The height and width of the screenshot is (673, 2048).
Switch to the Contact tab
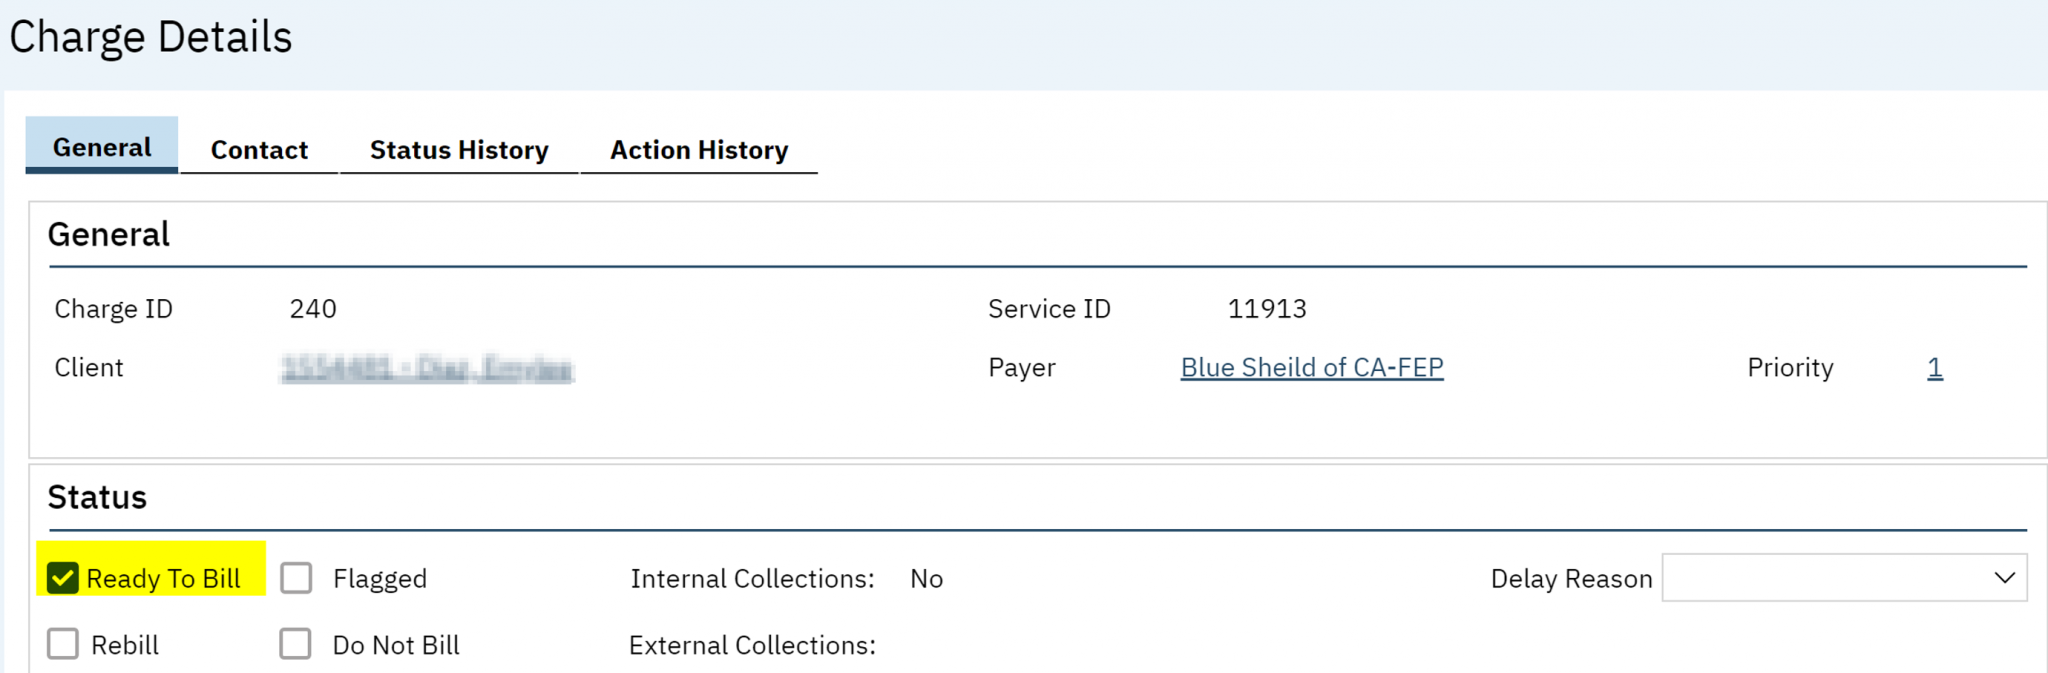click(259, 150)
